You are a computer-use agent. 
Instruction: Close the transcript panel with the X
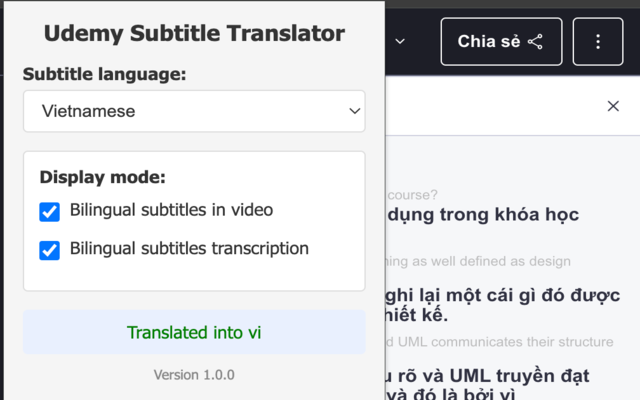click(x=613, y=106)
